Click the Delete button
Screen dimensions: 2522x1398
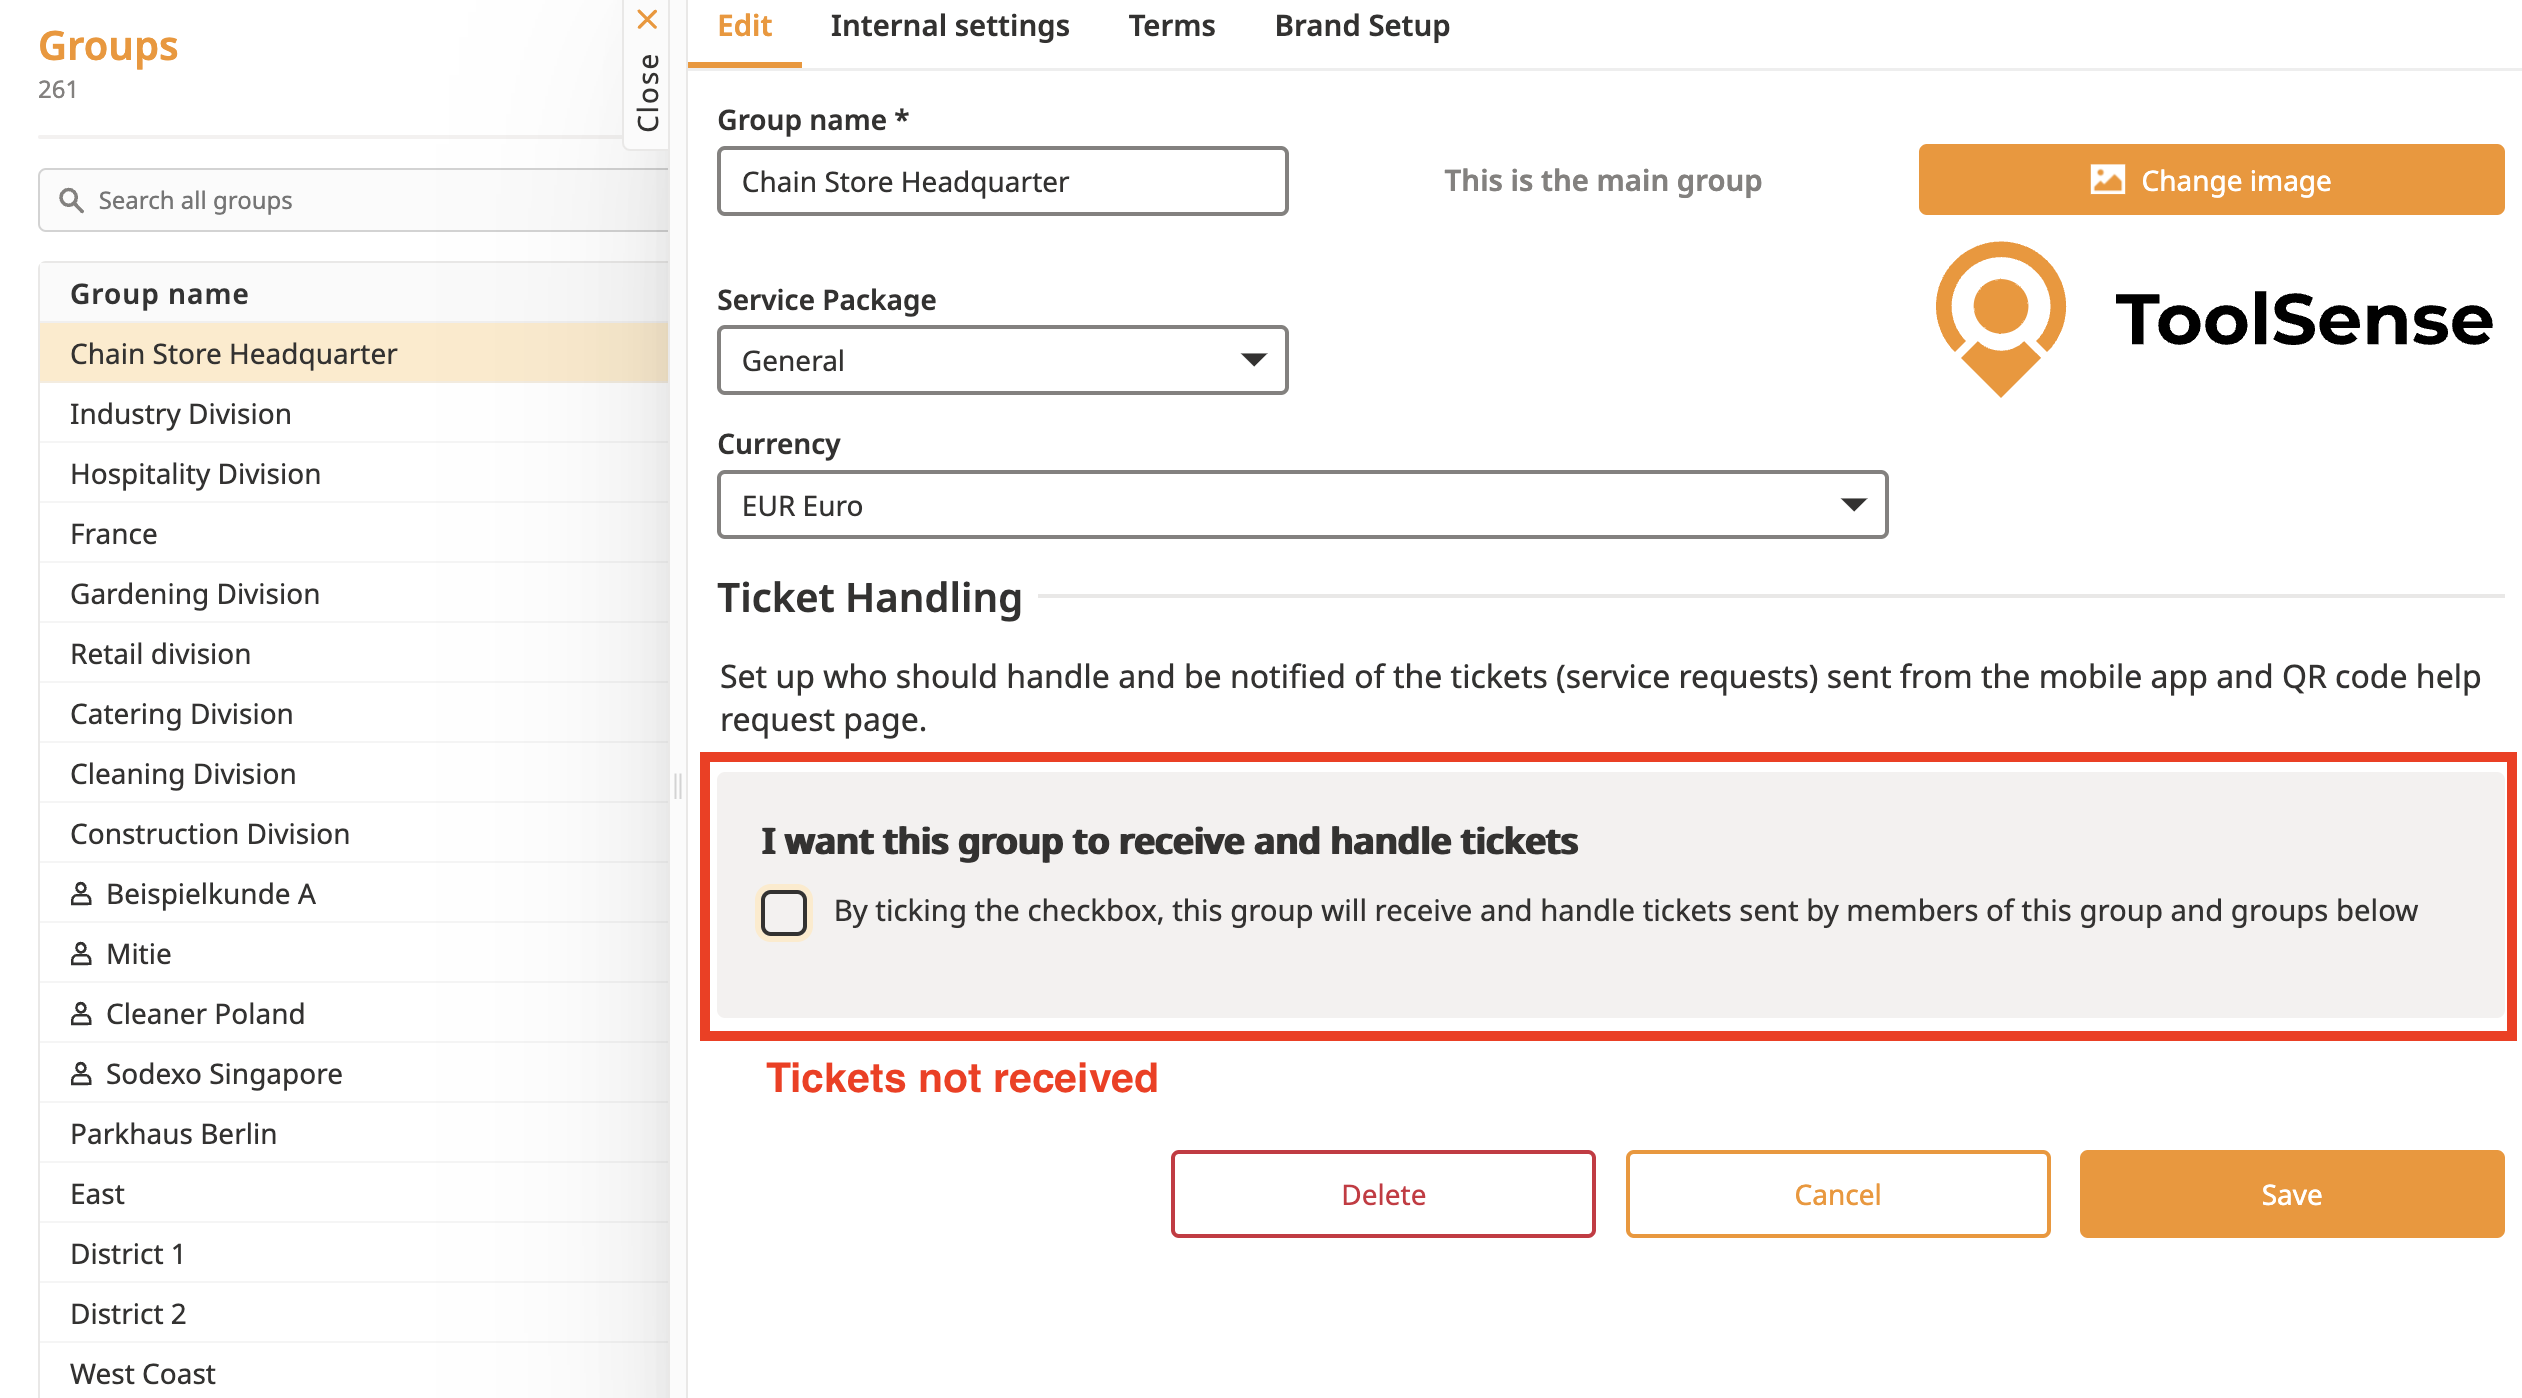pos(1383,1194)
